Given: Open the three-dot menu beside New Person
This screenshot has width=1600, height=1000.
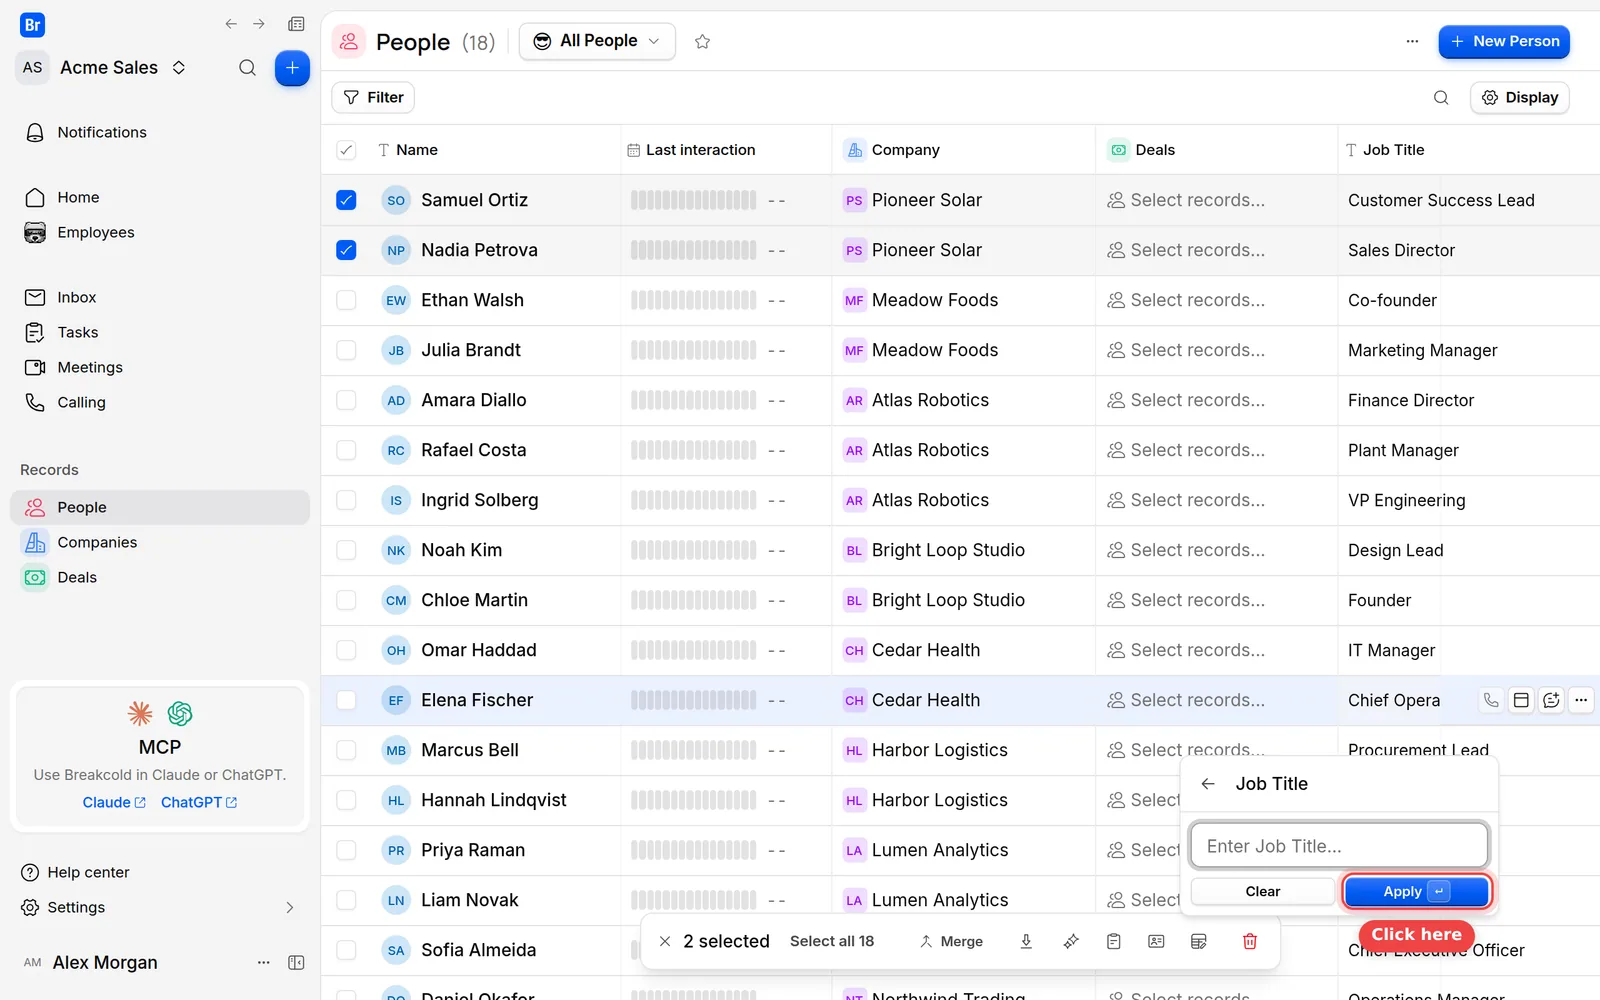Looking at the screenshot, I should 1412,42.
